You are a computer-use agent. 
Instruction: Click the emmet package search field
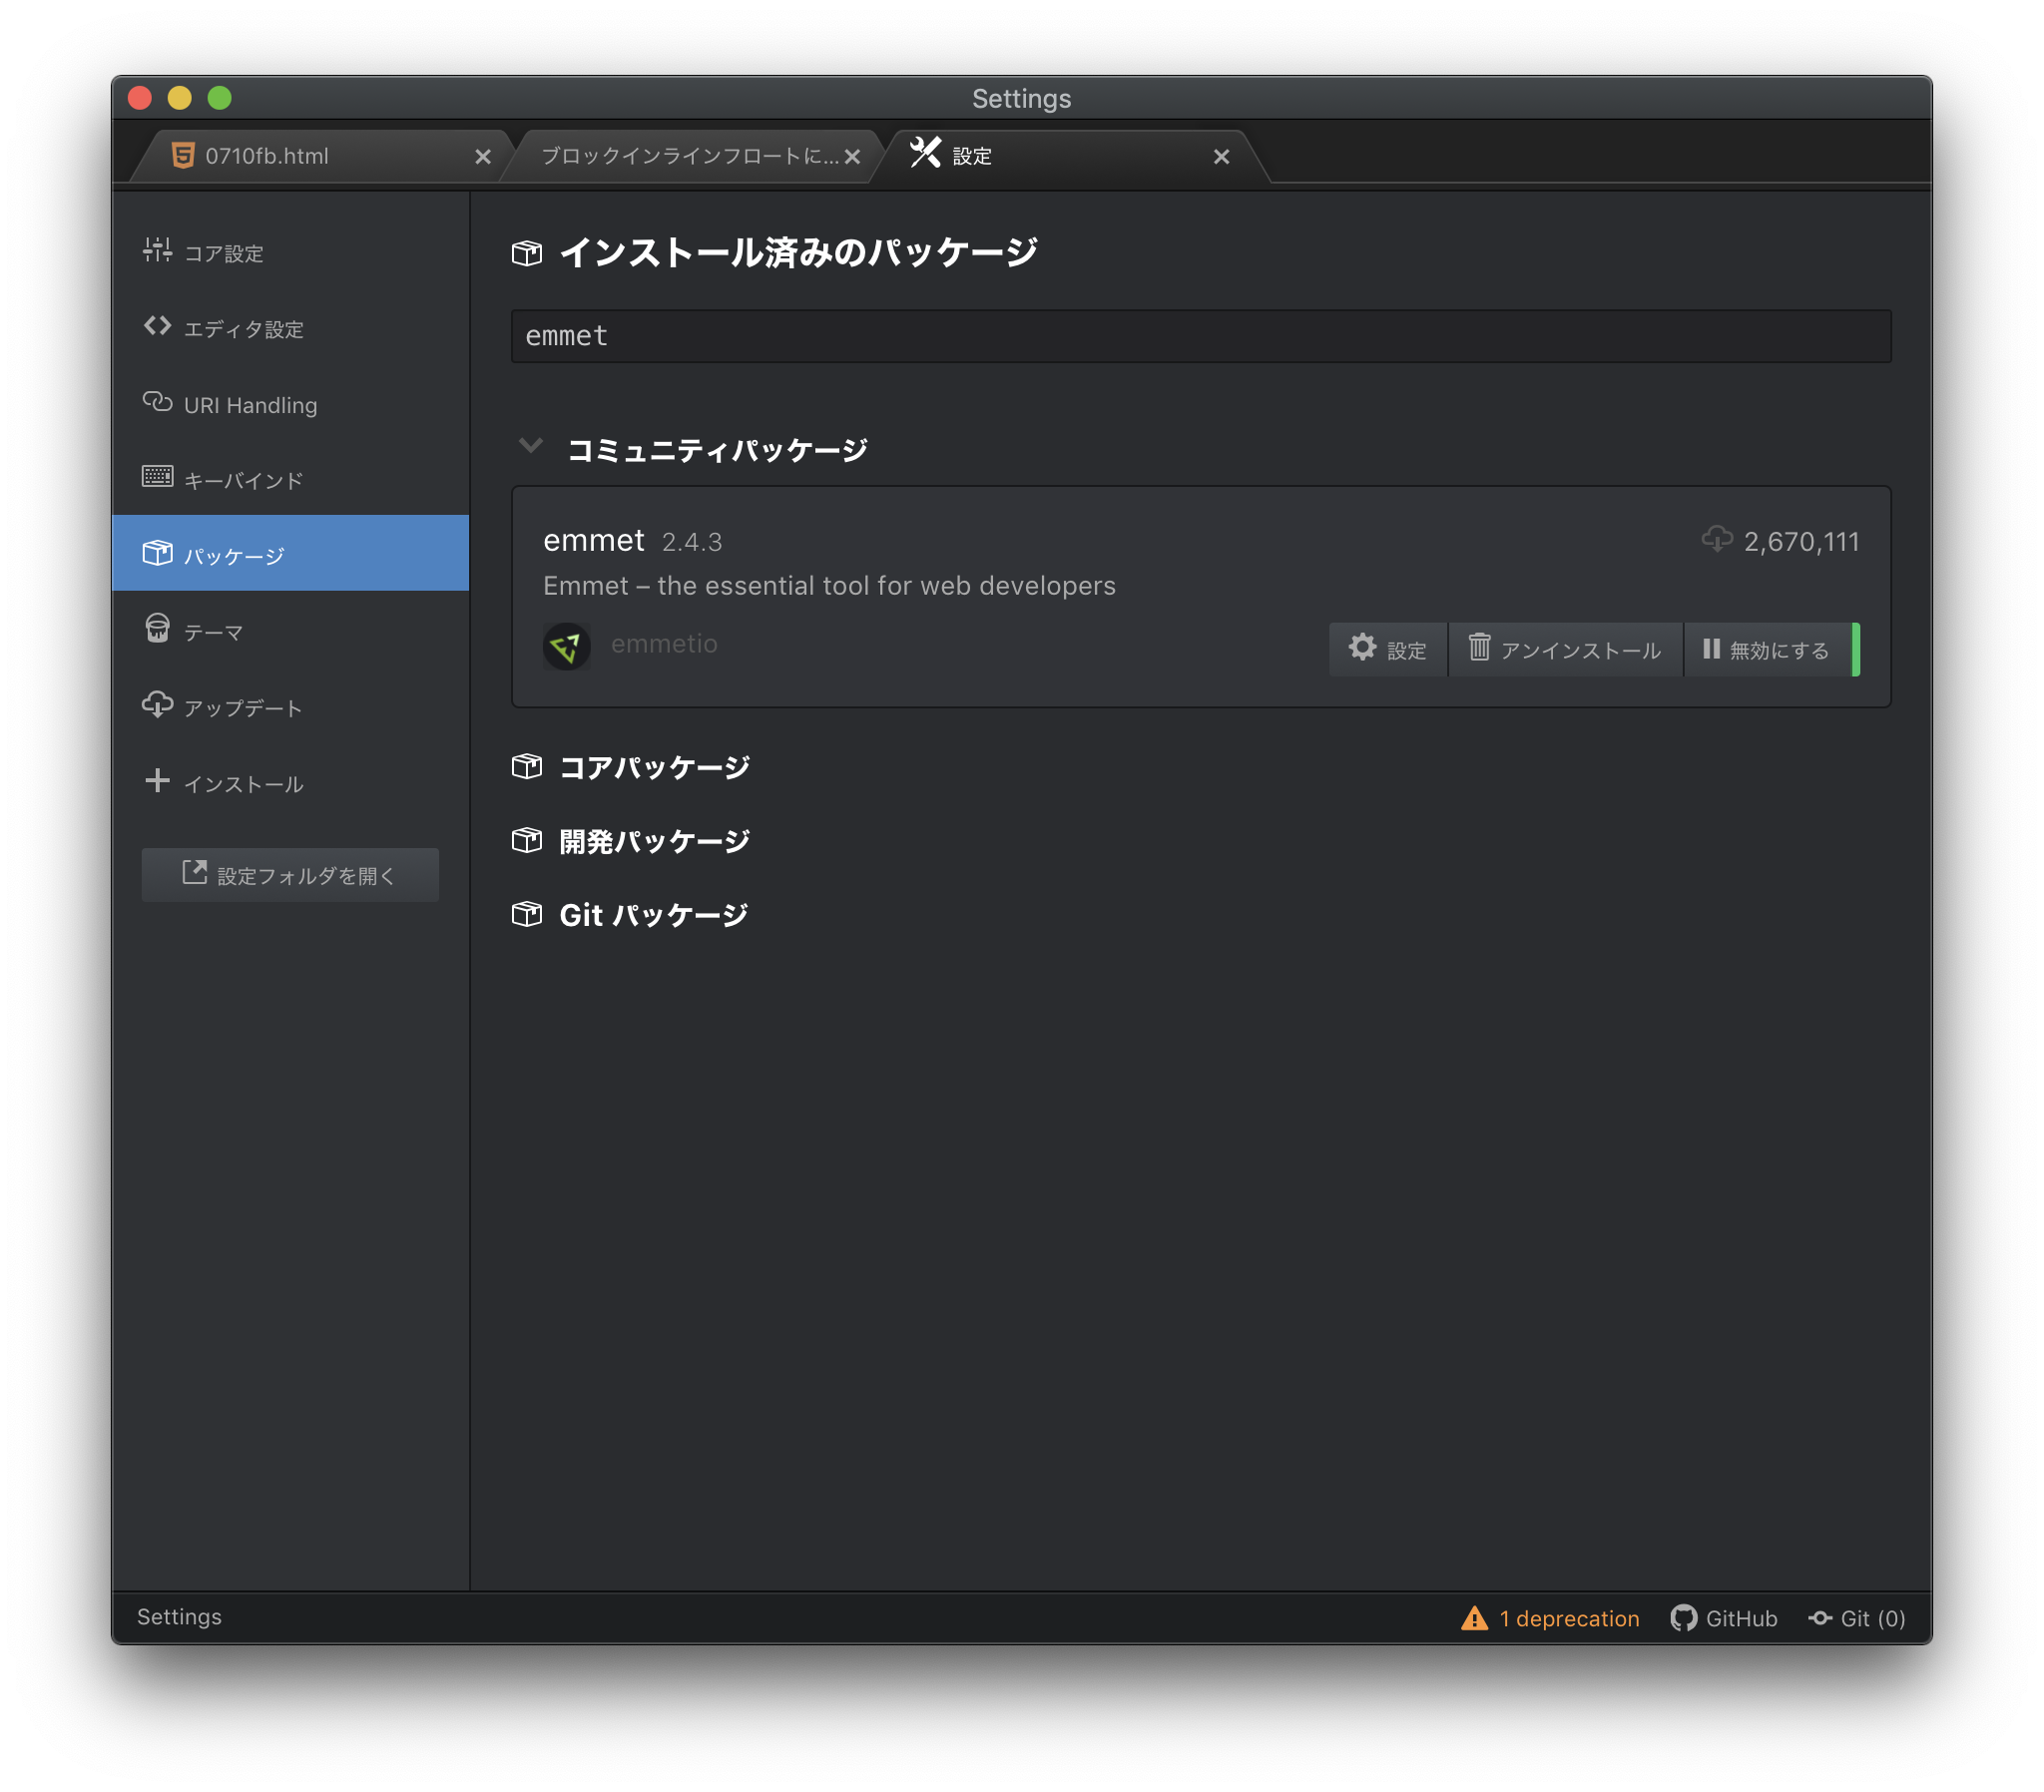(x=1200, y=336)
